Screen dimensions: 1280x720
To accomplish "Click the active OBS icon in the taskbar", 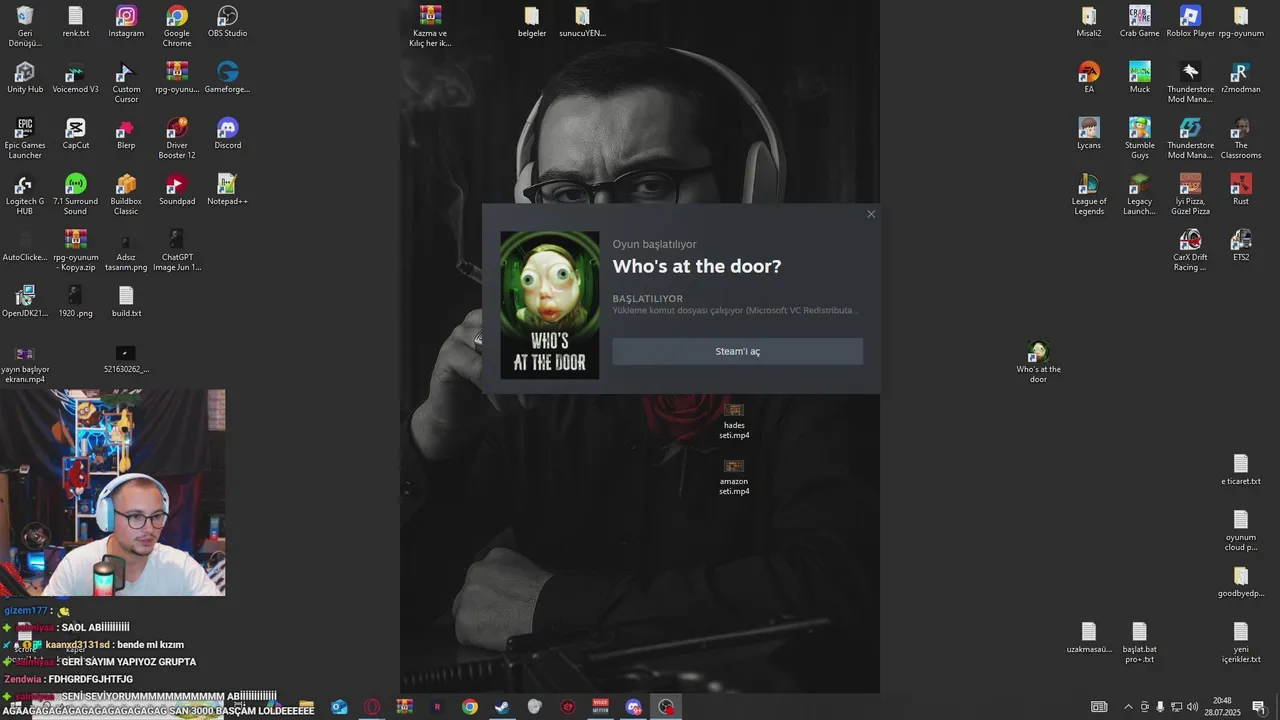I will (x=666, y=707).
